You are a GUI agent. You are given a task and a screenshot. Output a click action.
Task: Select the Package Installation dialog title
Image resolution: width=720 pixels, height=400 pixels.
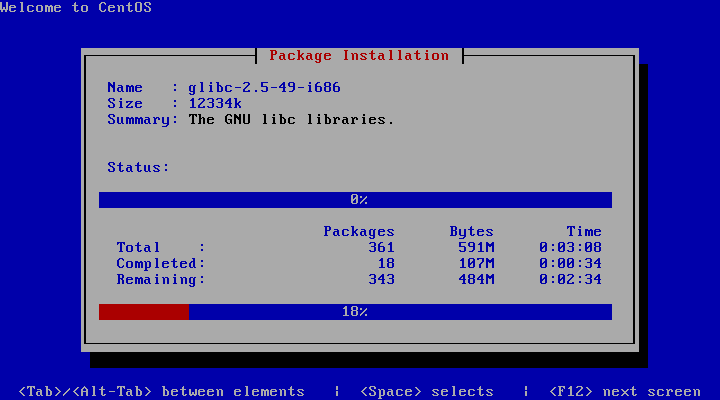pos(359,56)
